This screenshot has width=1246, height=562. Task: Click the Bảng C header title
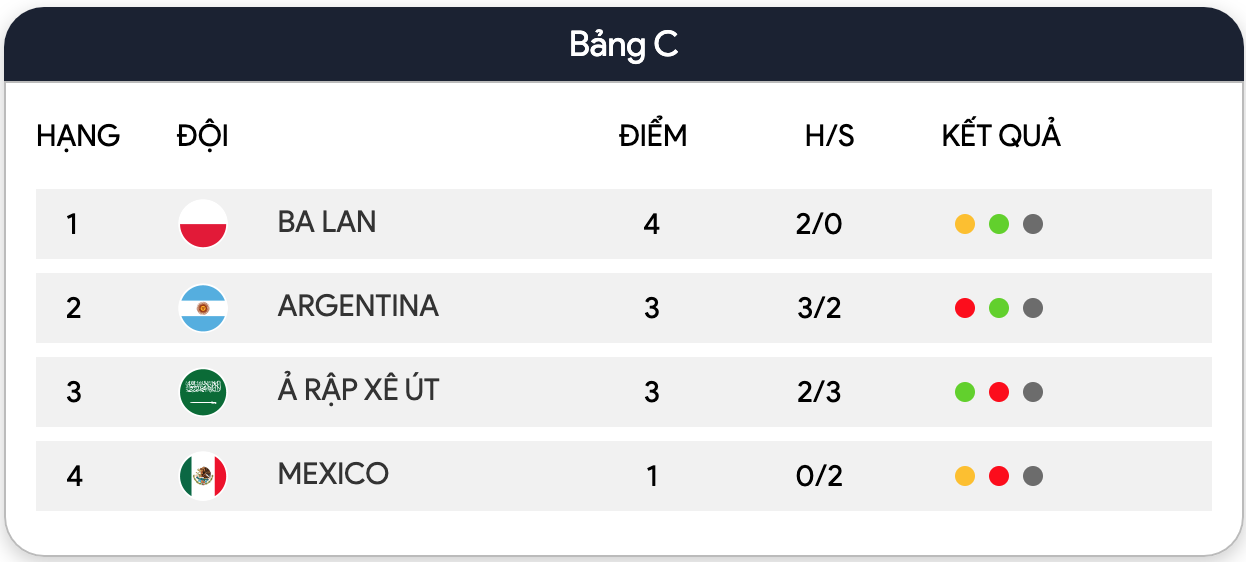(x=624, y=44)
